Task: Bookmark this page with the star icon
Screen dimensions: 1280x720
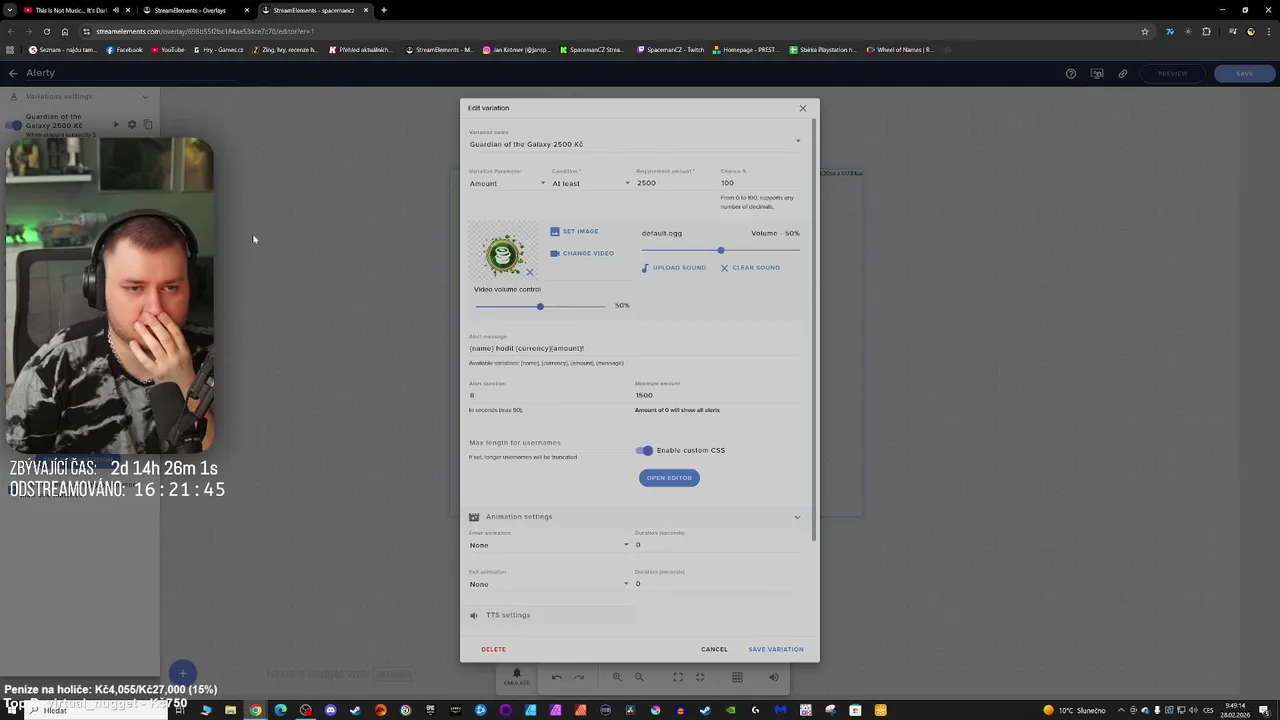Action: [1145, 31]
